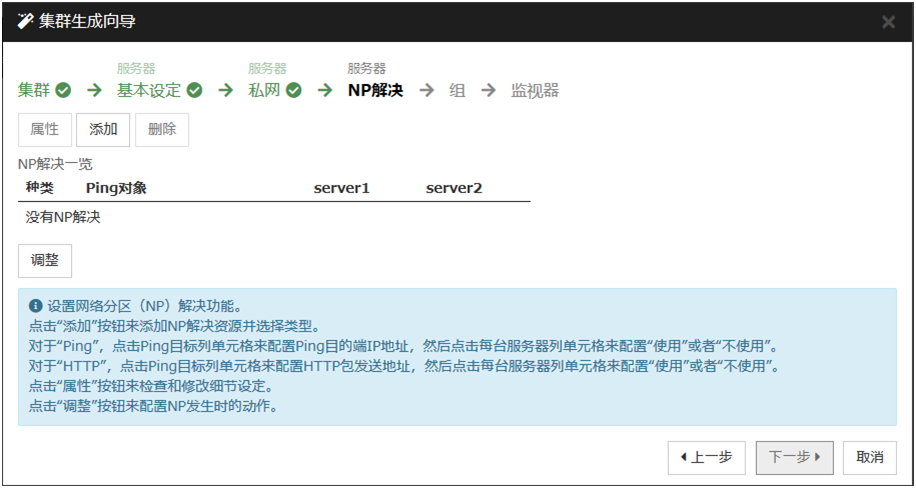
Task: Go back with 上一步 button
Action: 706,458
